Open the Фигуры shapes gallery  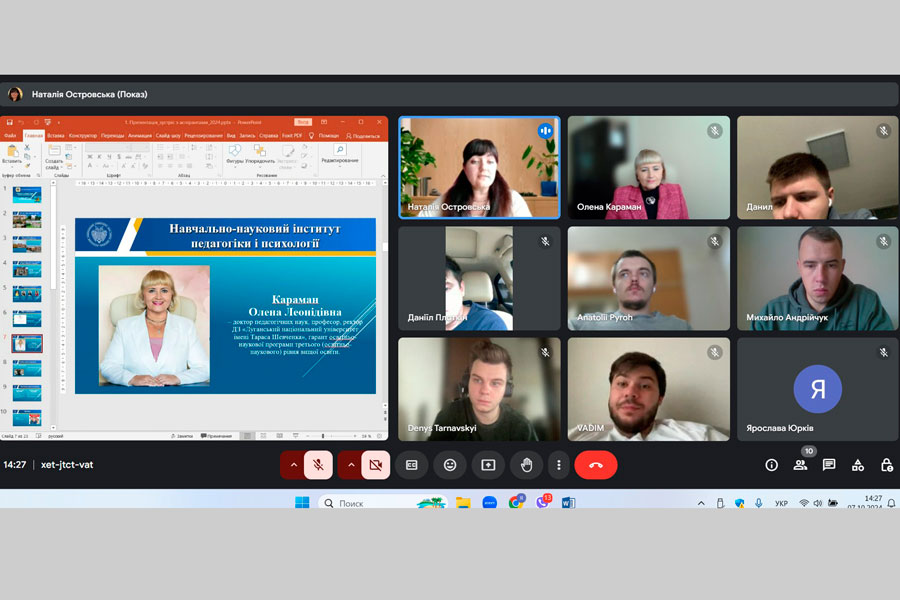[x=235, y=154]
